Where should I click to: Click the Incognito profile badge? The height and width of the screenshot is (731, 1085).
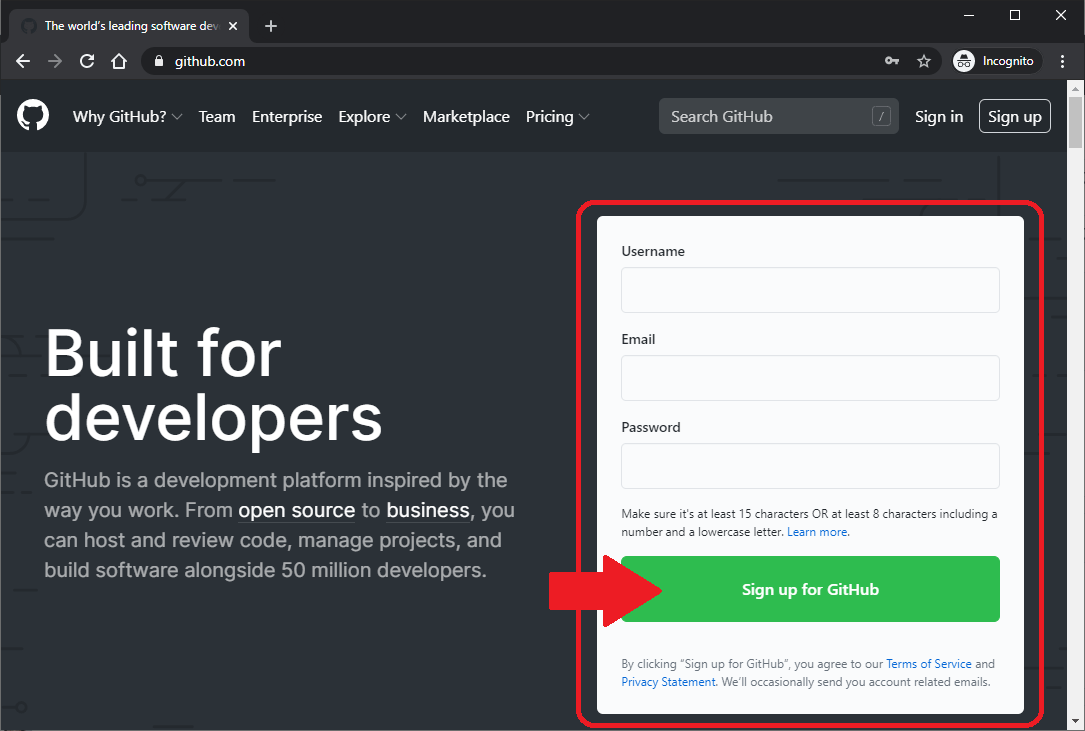coord(996,60)
